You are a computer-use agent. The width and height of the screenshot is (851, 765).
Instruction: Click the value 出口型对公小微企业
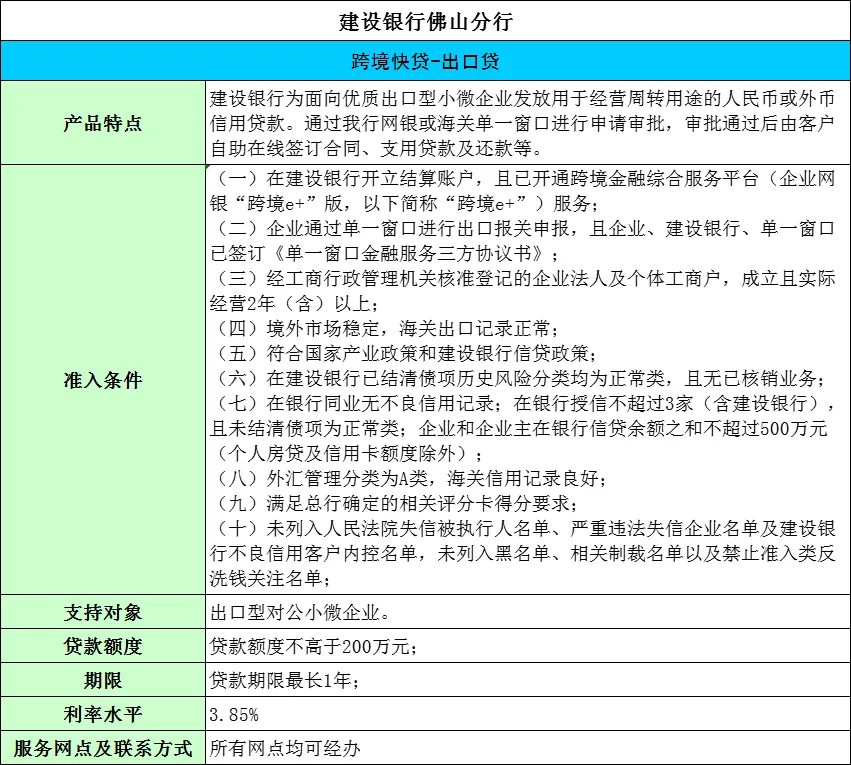click(300, 613)
